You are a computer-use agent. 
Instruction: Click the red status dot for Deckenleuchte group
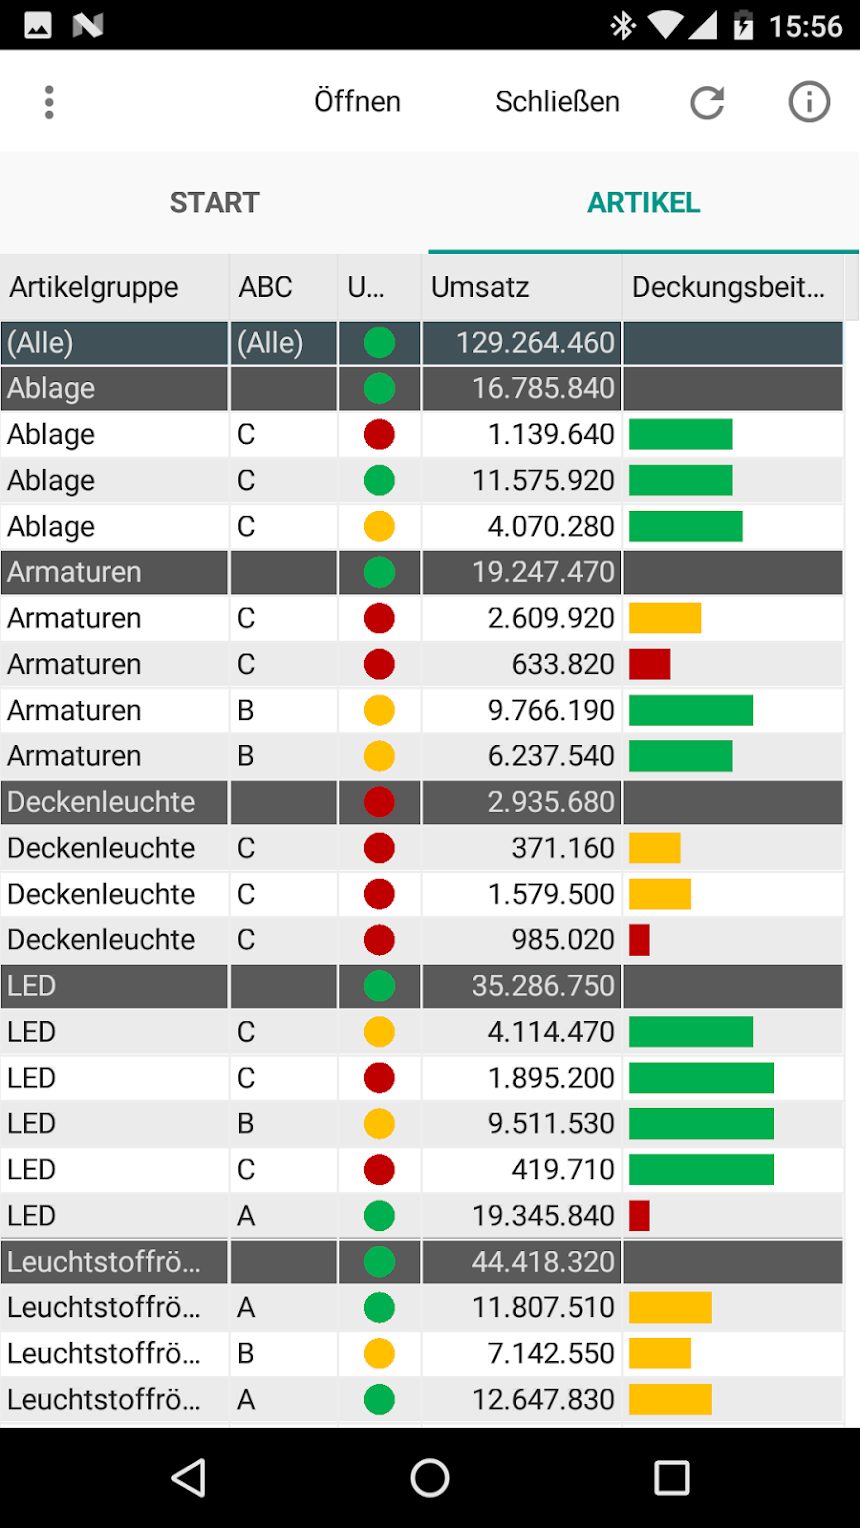(x=379, y=802)
